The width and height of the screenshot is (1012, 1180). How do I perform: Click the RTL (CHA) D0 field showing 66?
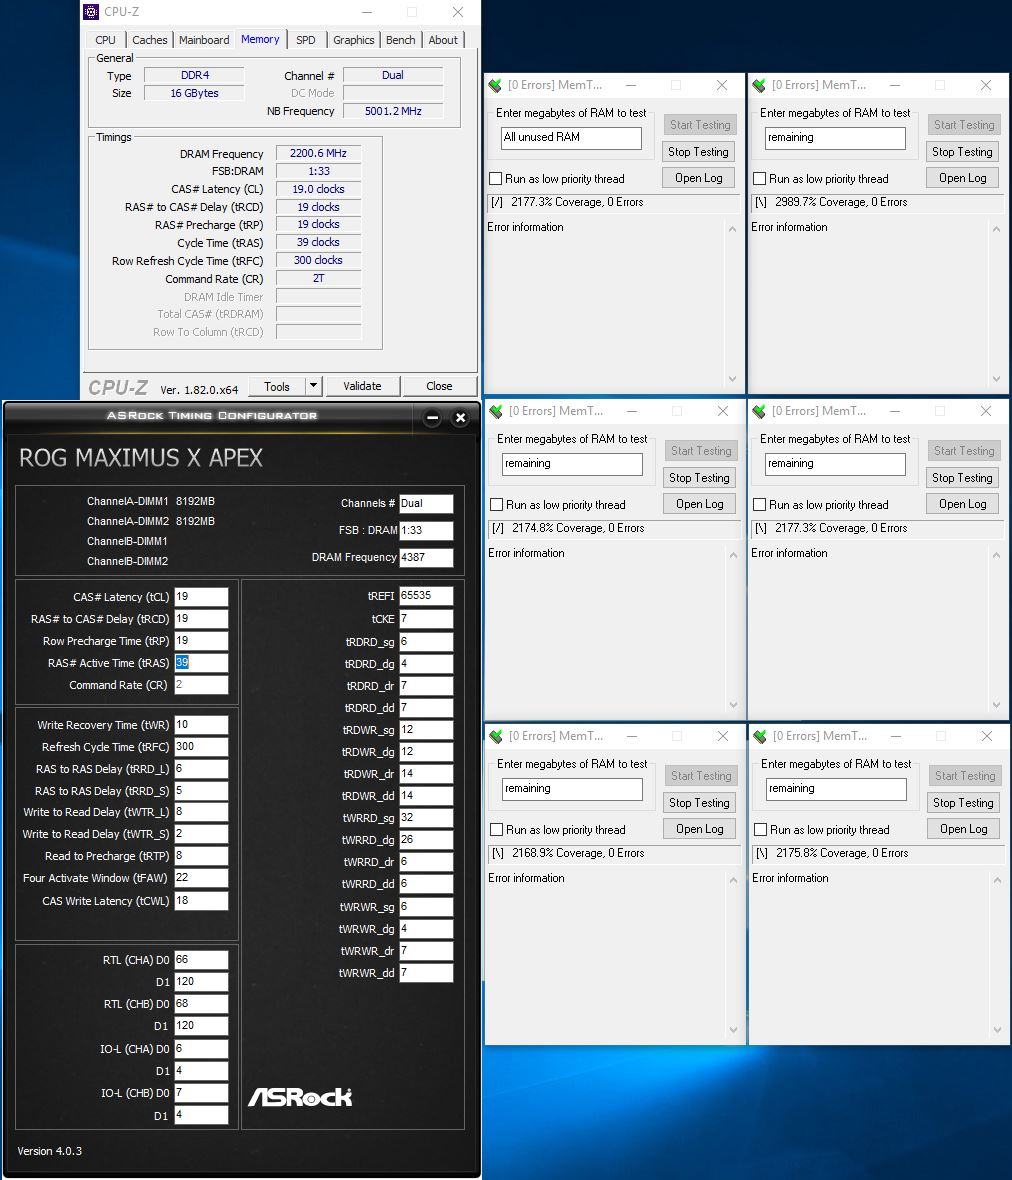pyautogui.click(x=201, y=960)
